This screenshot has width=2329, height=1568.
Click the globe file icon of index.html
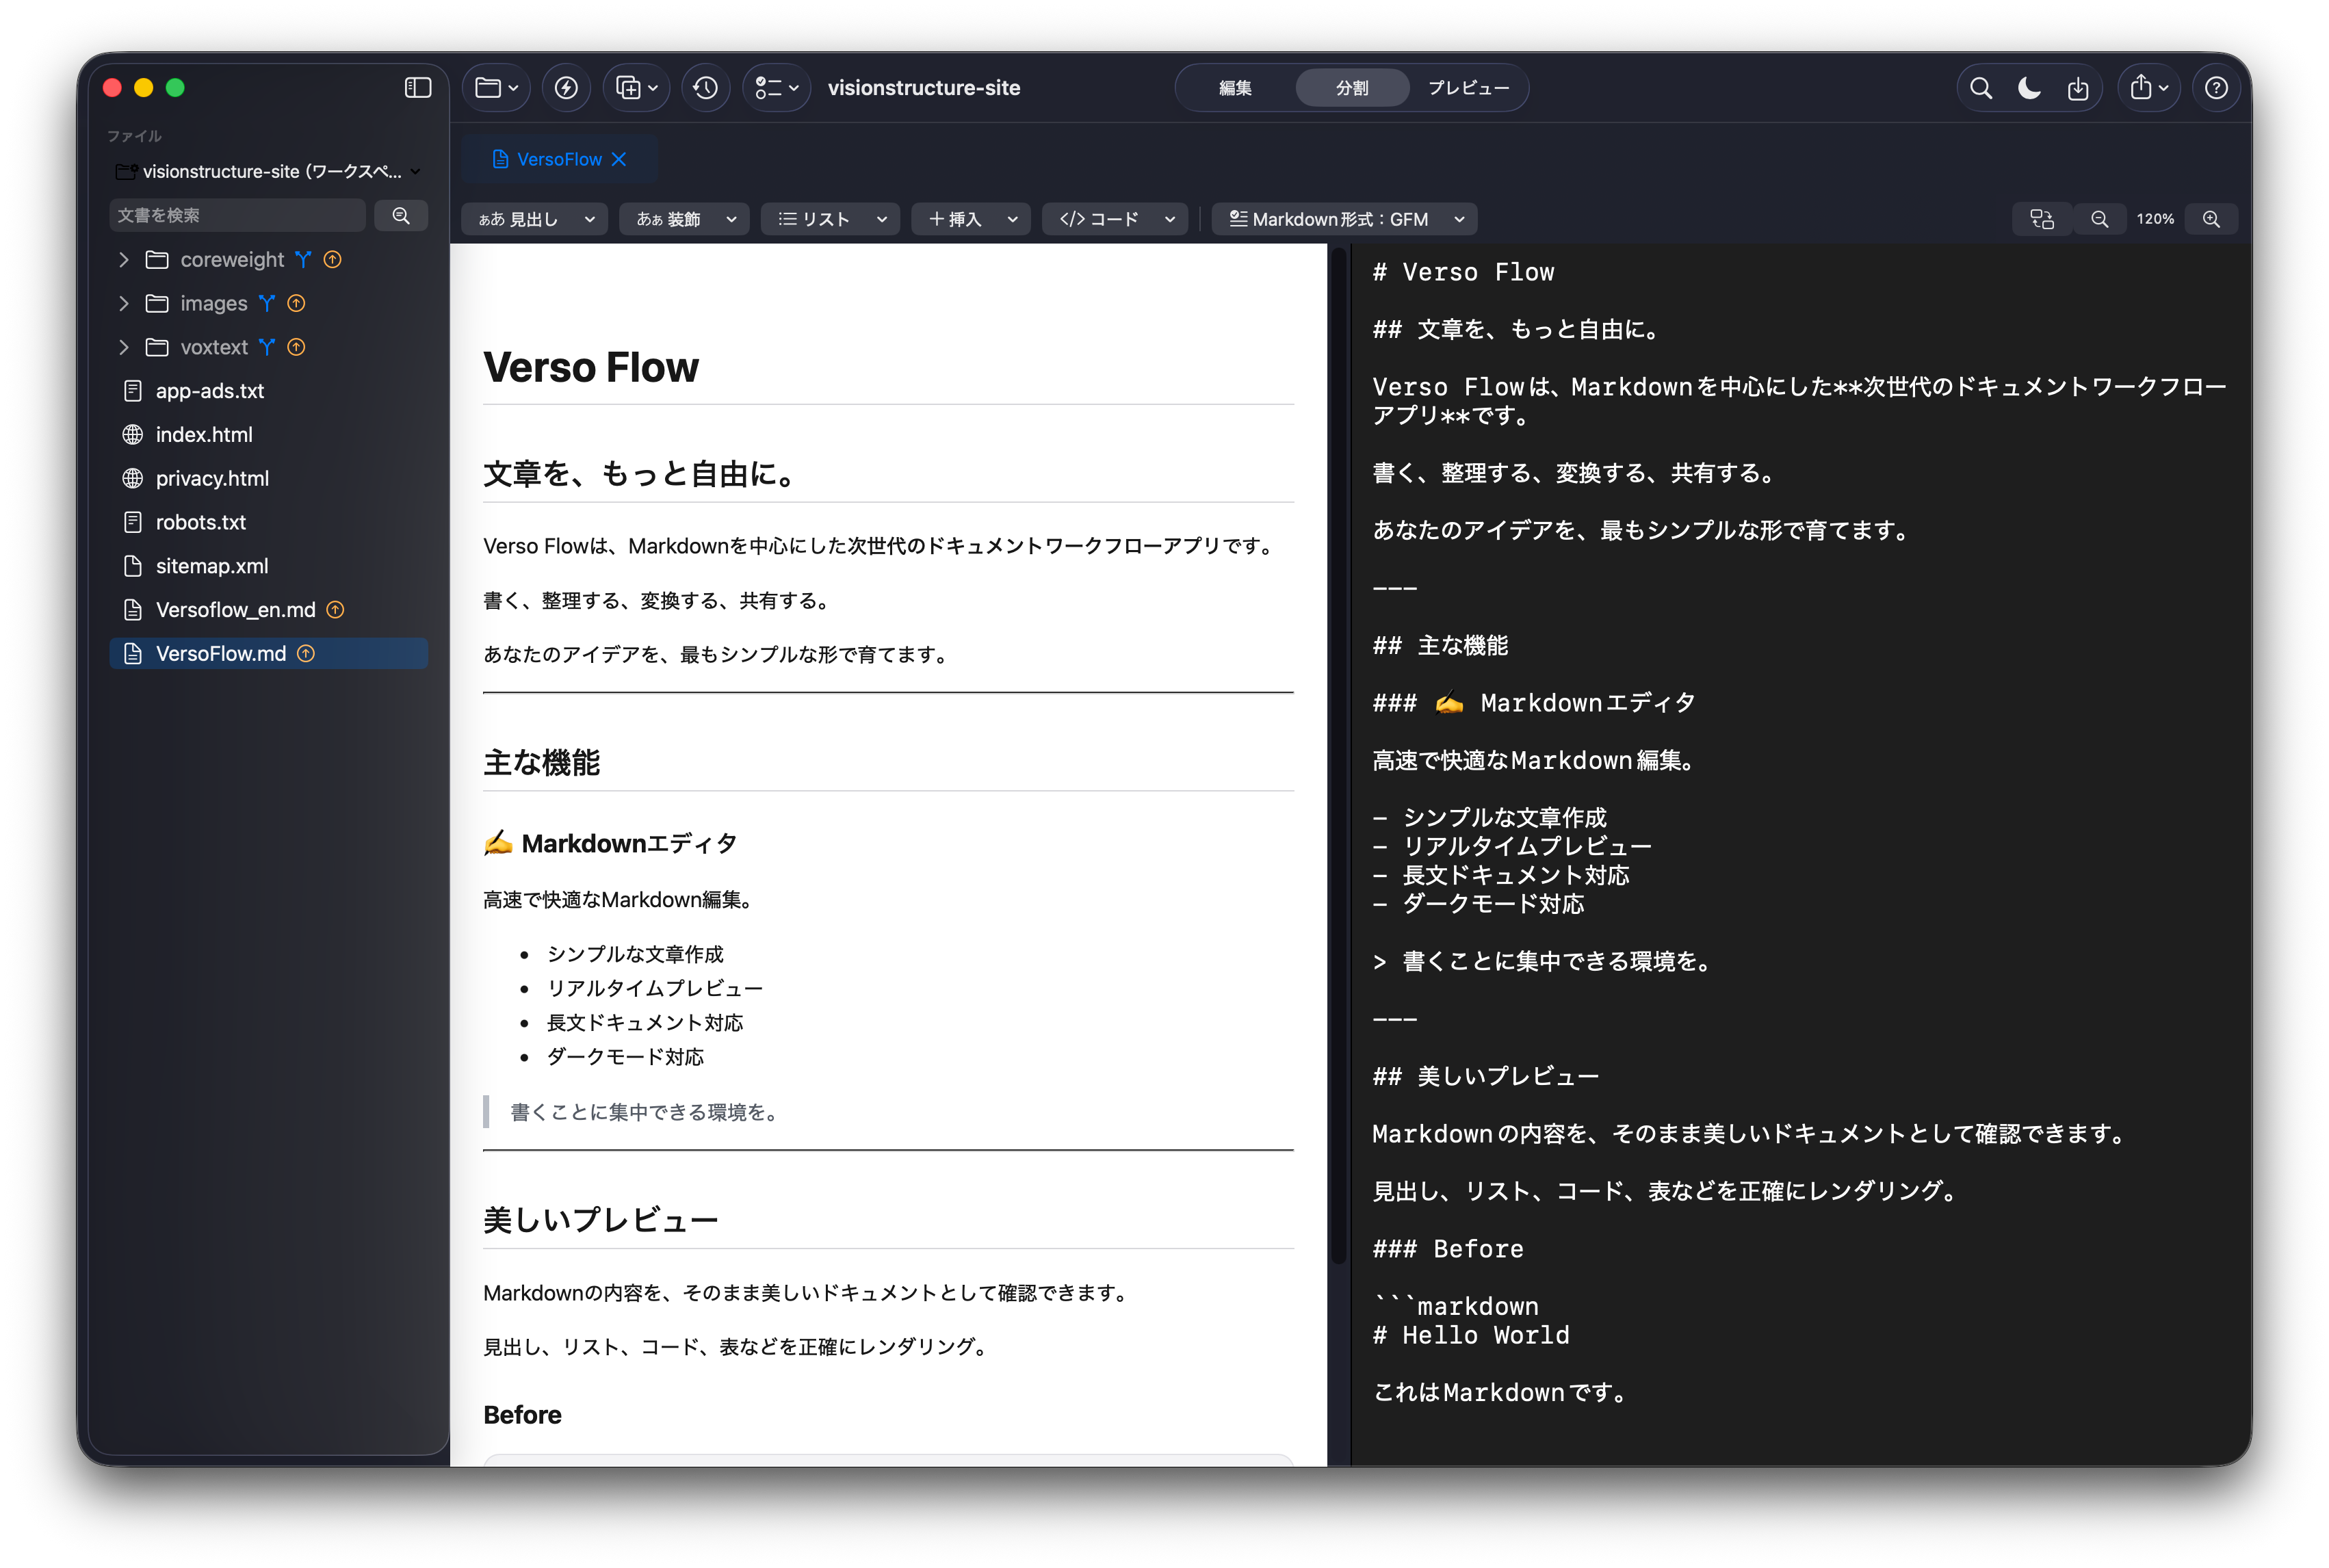(132, 435)
